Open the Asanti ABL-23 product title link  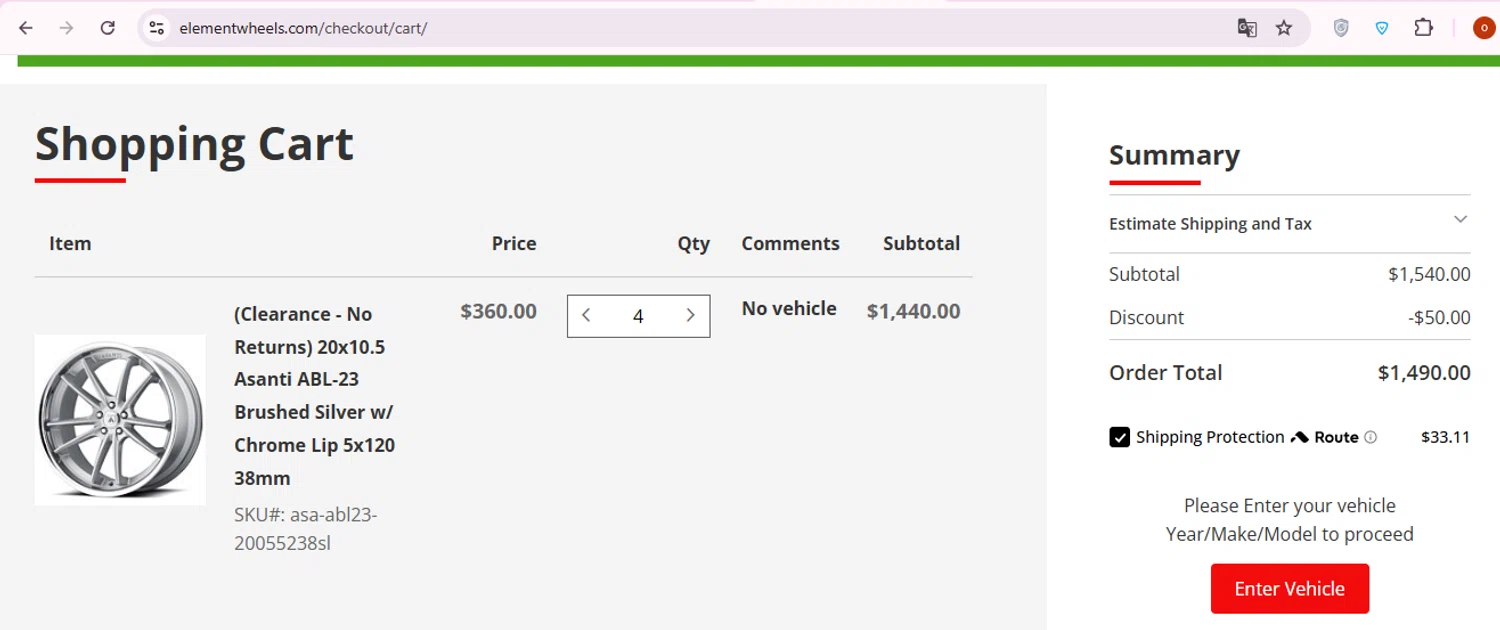click(315, 396)
